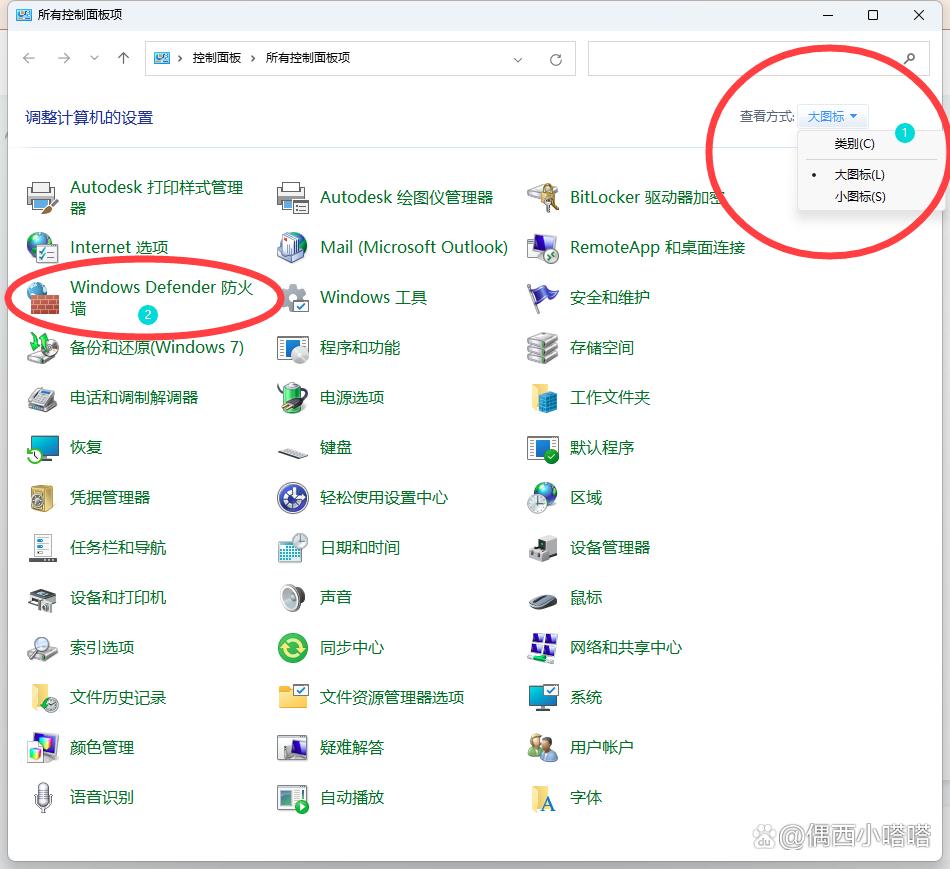Viewport: 950px width, 869px height.
Task: Go up one level arrow
Action: point(124,58)
